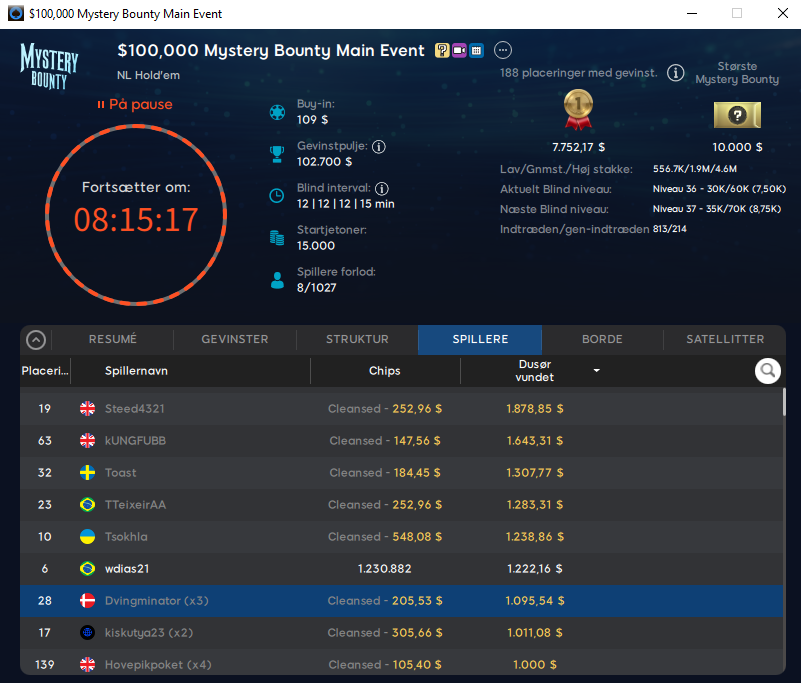Image resolution: width=801 pixels, height=683 pixels.
Task: Open player search with magnifier icon
Action: [x=767, y=371]
